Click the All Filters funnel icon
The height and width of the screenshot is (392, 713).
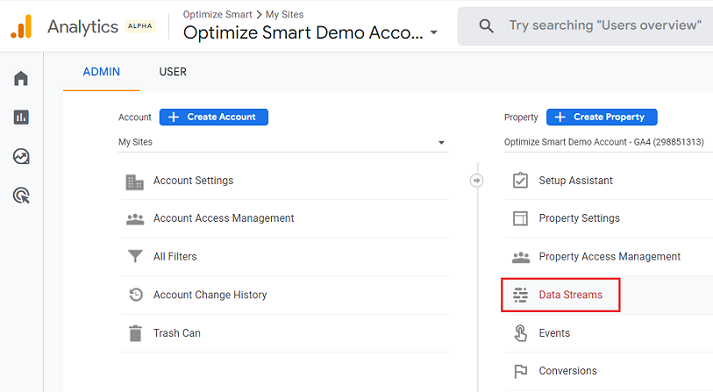point(135,256)
